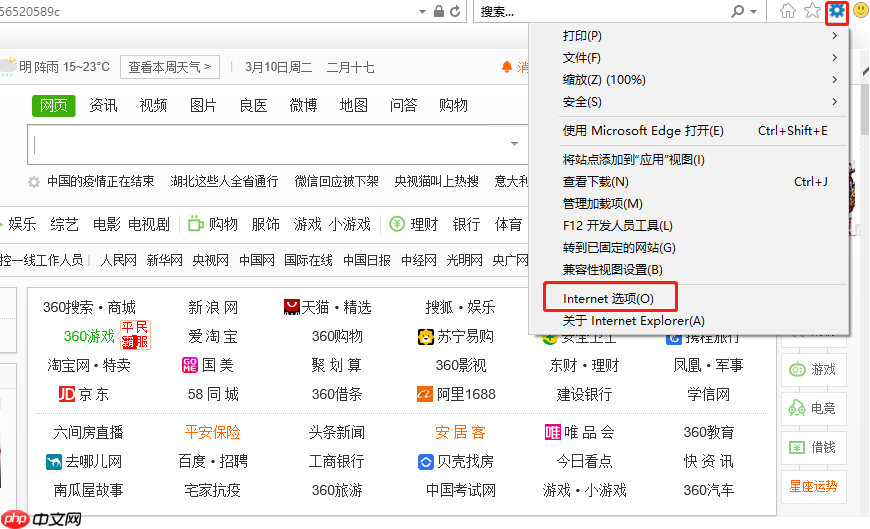Image resolution: width=870 pixels, height=529 pixels.
Task: Expand the 安全(S) submenu
Action: pyautogui.click(x=834, y=102)
